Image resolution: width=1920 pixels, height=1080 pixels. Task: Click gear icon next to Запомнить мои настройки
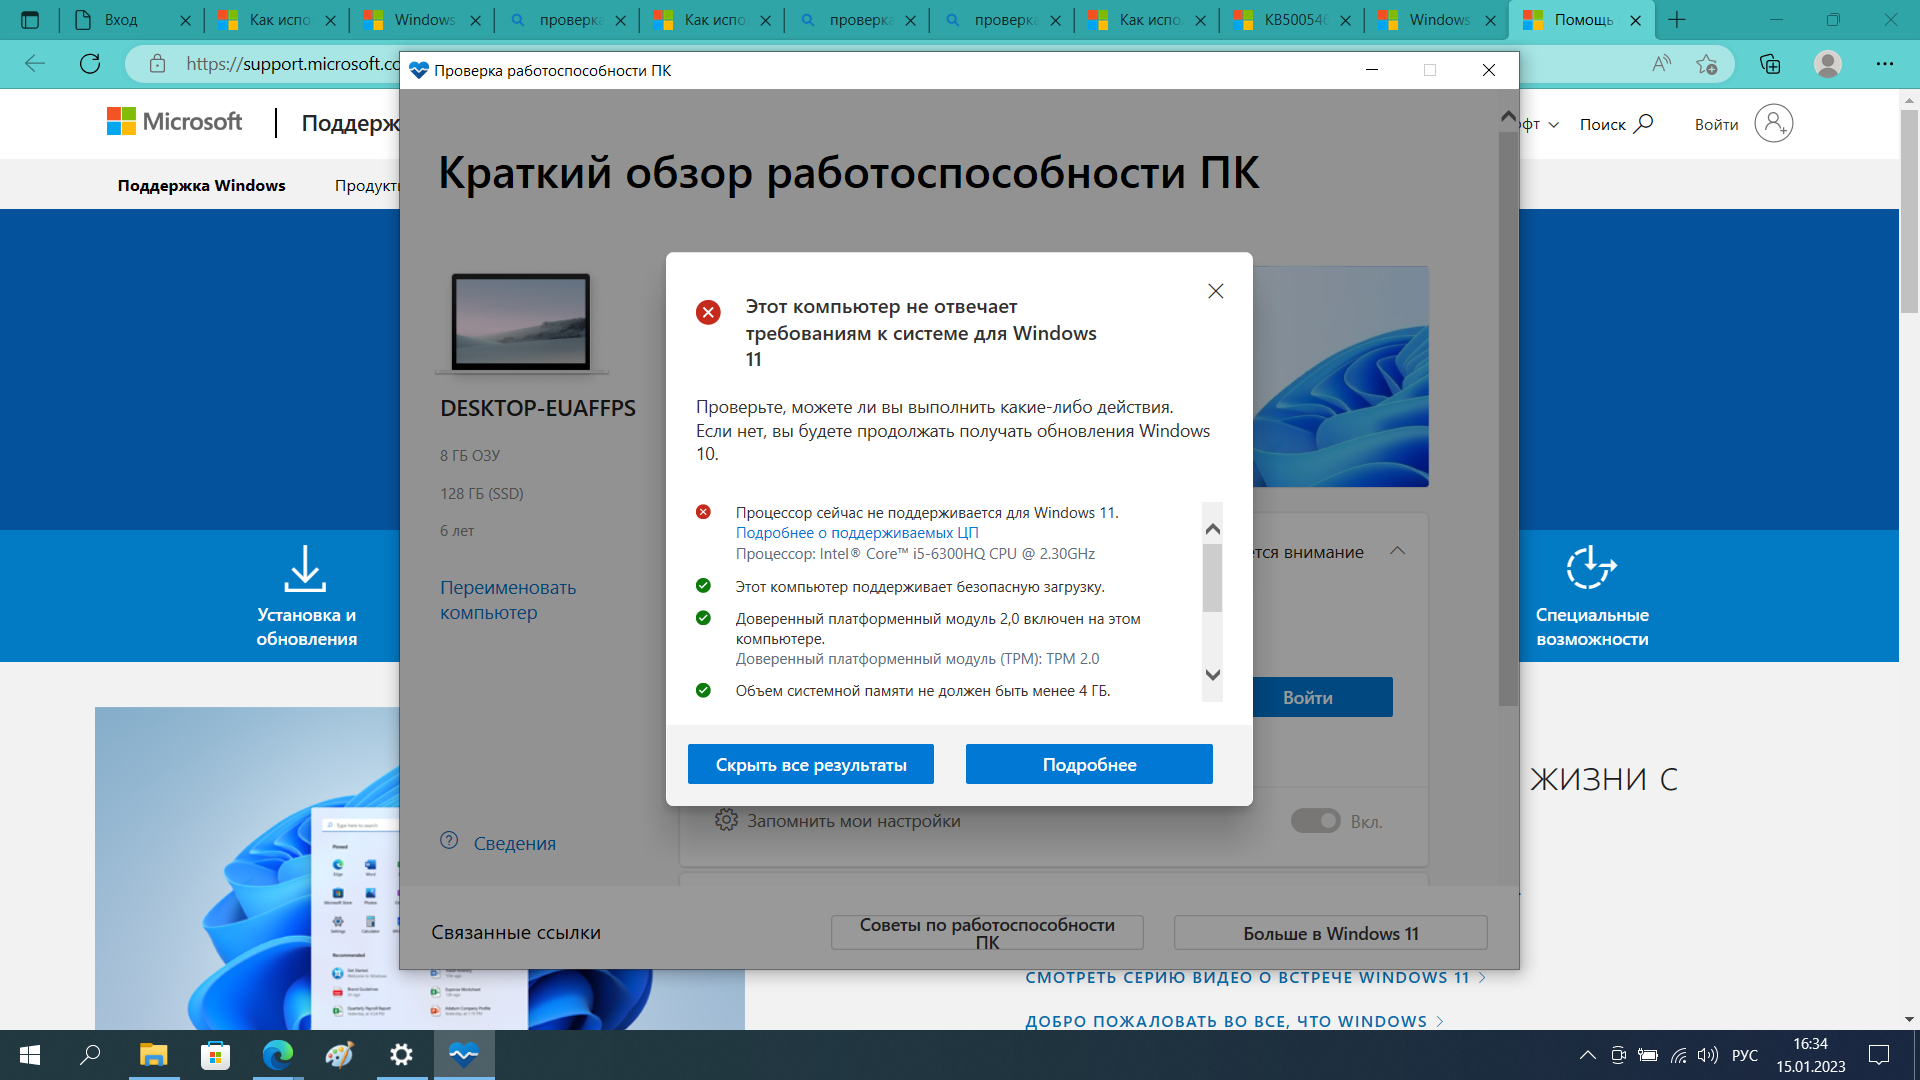726,820
